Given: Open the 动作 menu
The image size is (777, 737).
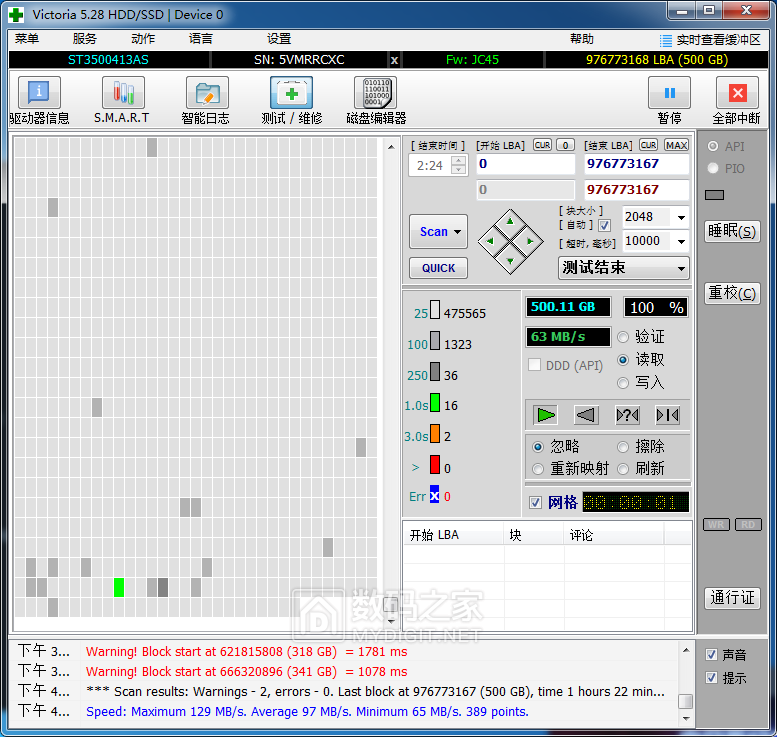Looking at the screenshot, I should pos(143,39).
